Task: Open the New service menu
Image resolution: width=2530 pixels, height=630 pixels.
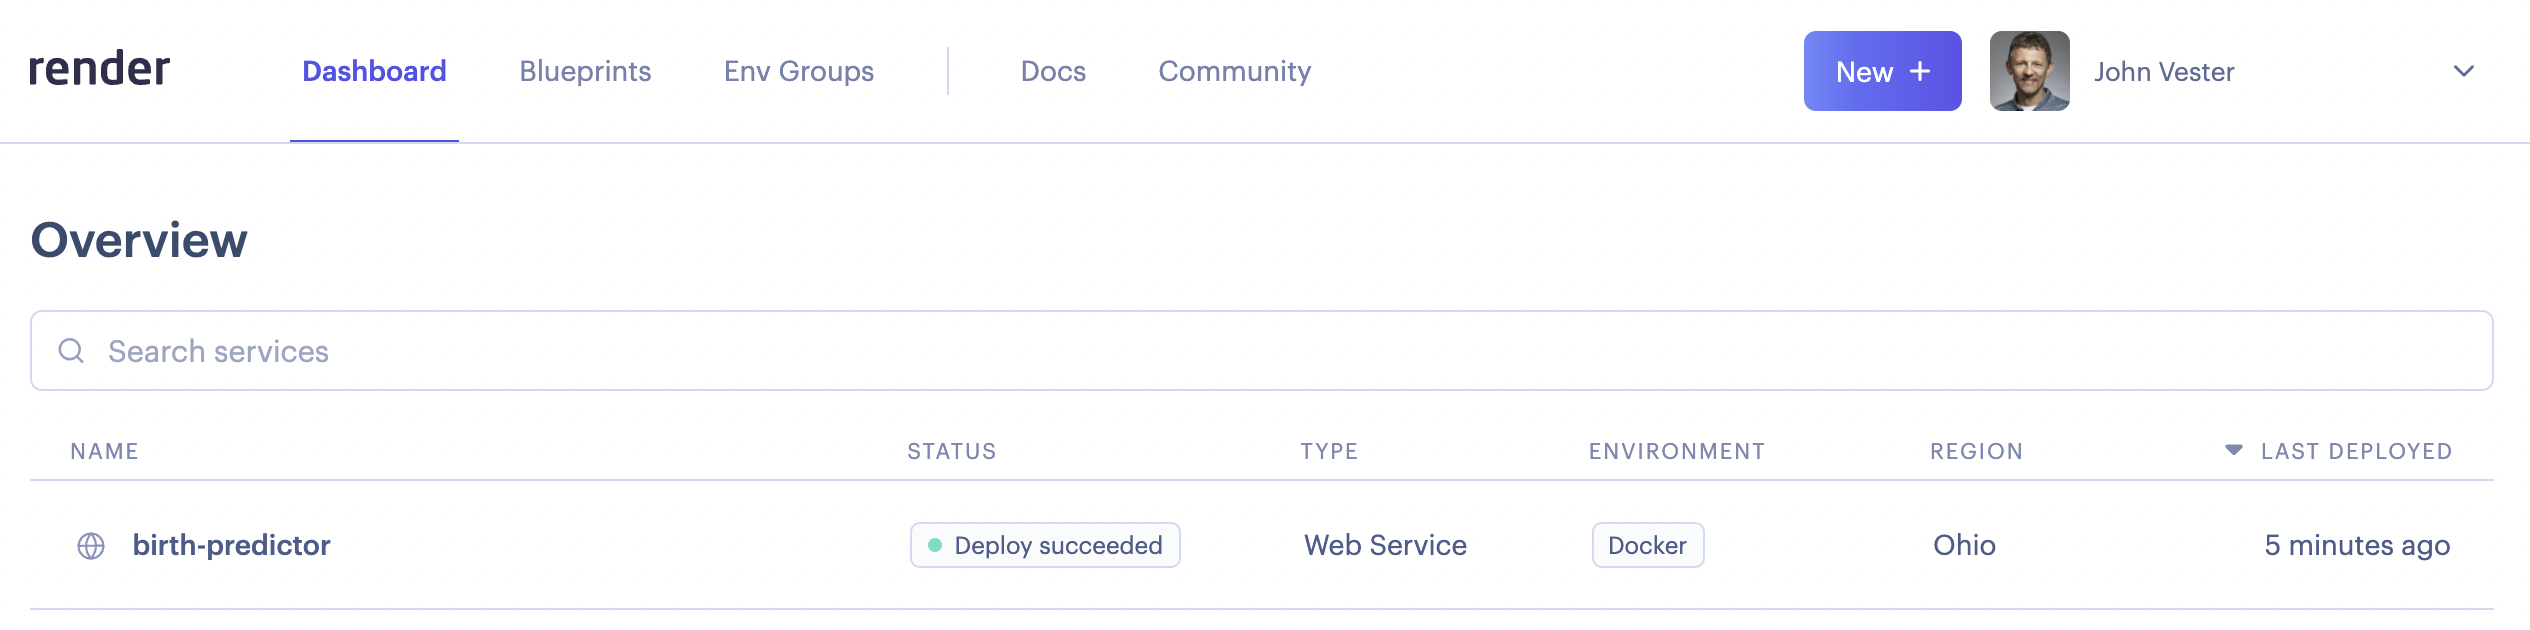Action: (x=1882, y=70)
